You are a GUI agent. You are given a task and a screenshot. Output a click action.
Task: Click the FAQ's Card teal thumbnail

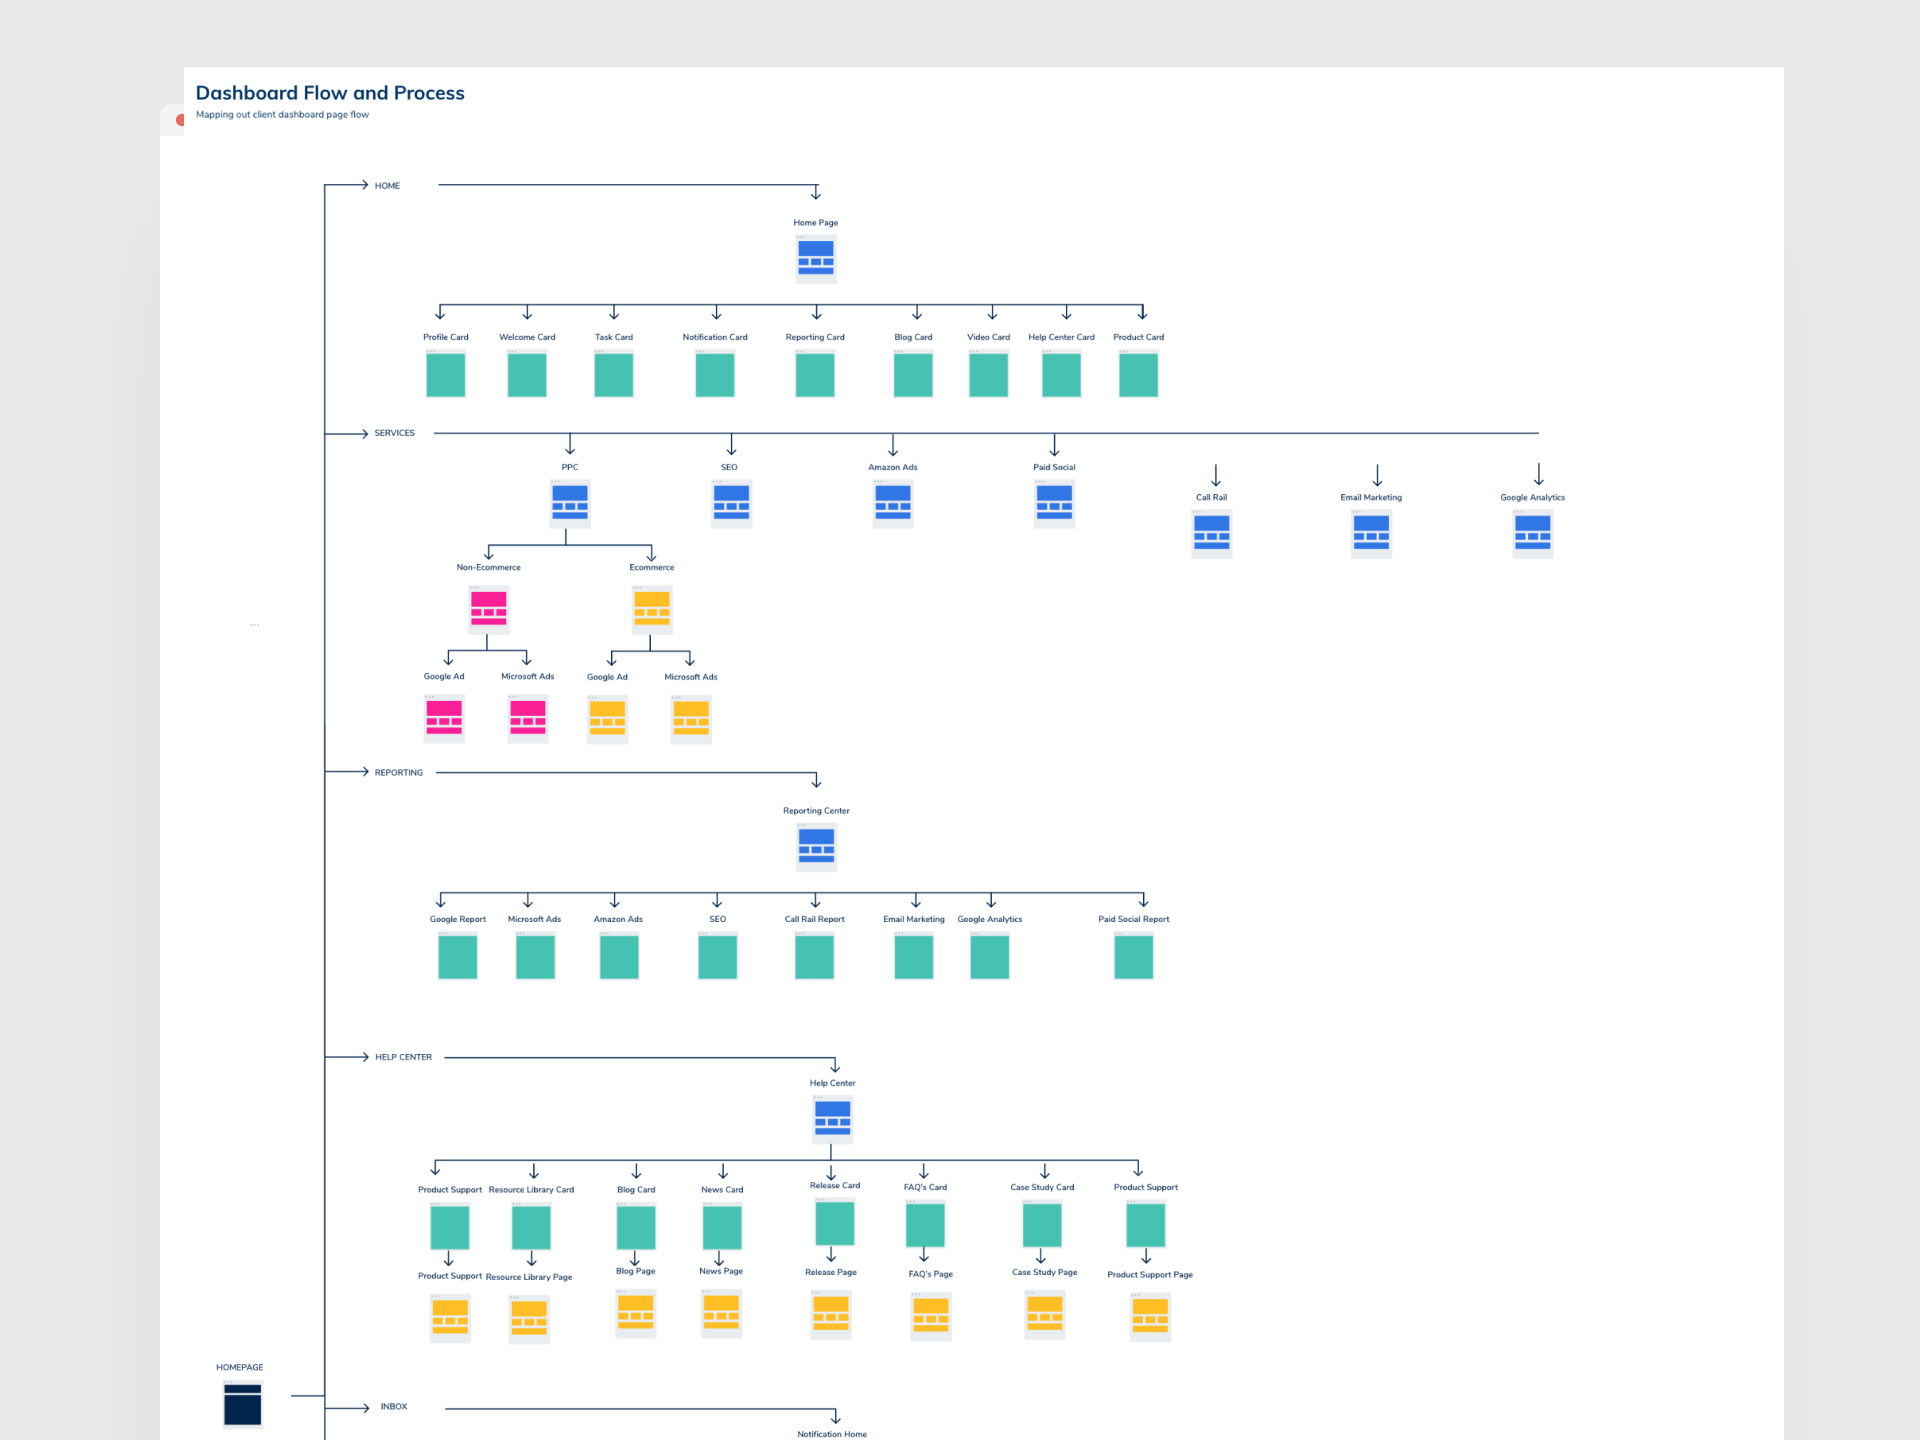pyautogui.click(x=925, y=1224)
